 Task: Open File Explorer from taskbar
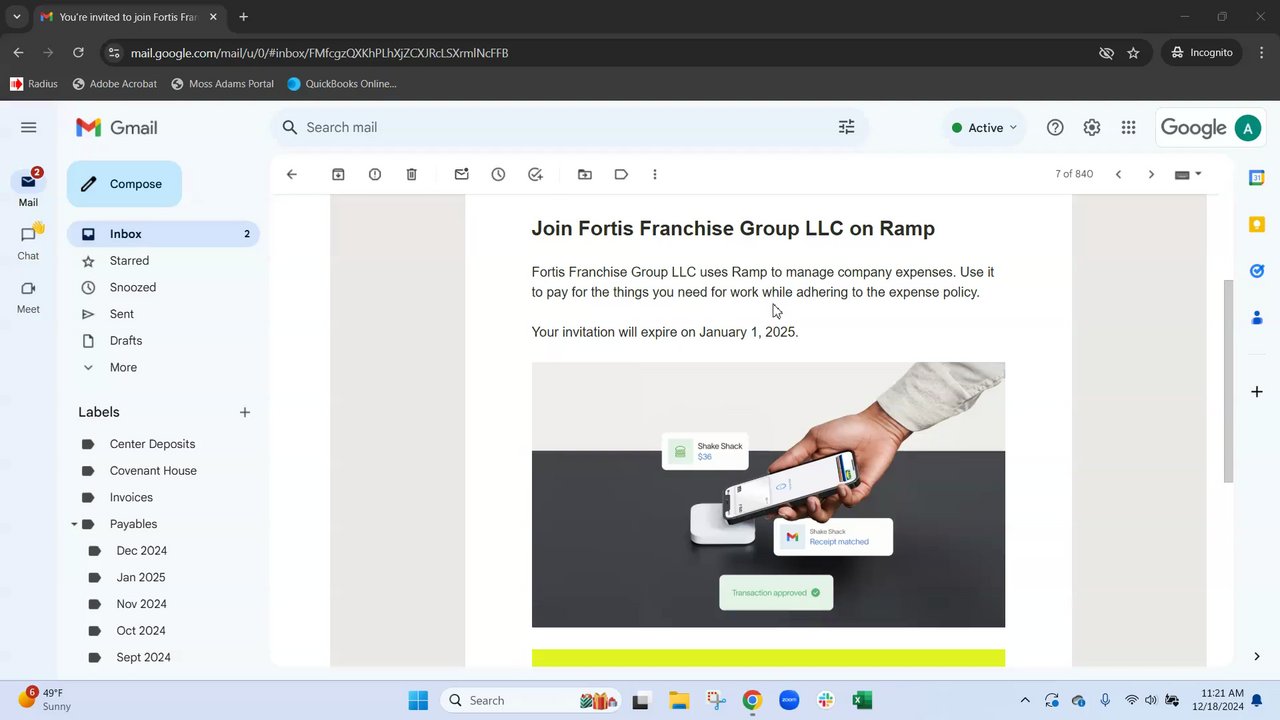[679, 700]
